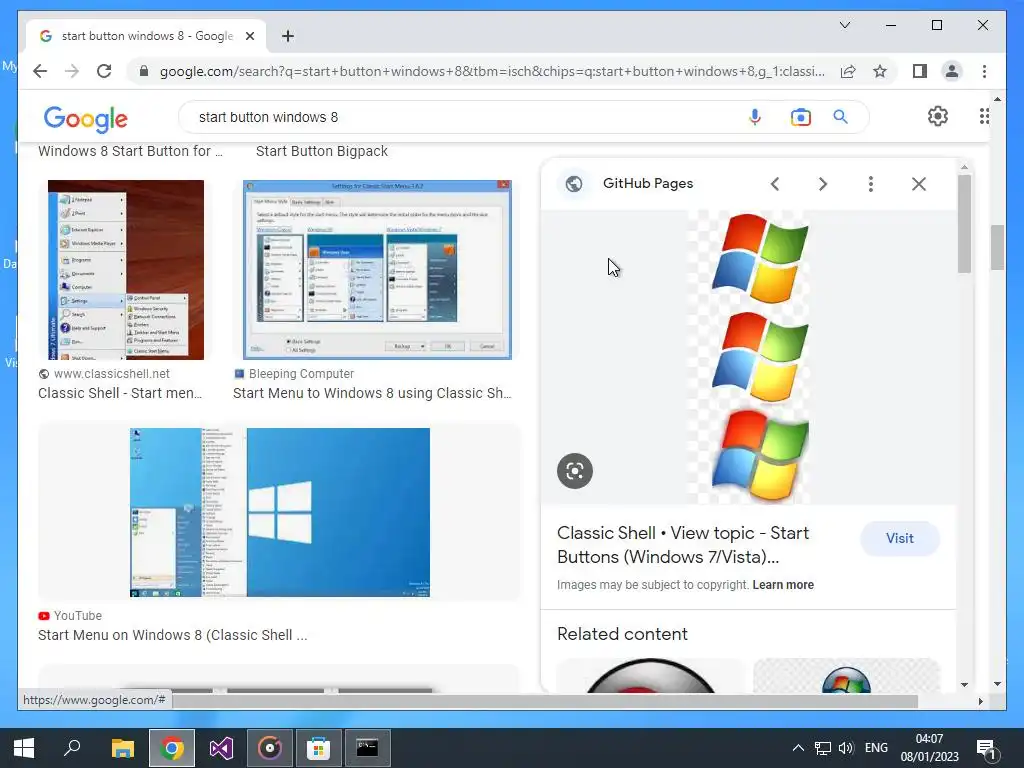Start a voice search with the microphone
The image size is (1024, 768).
click(x=754, y=117)
